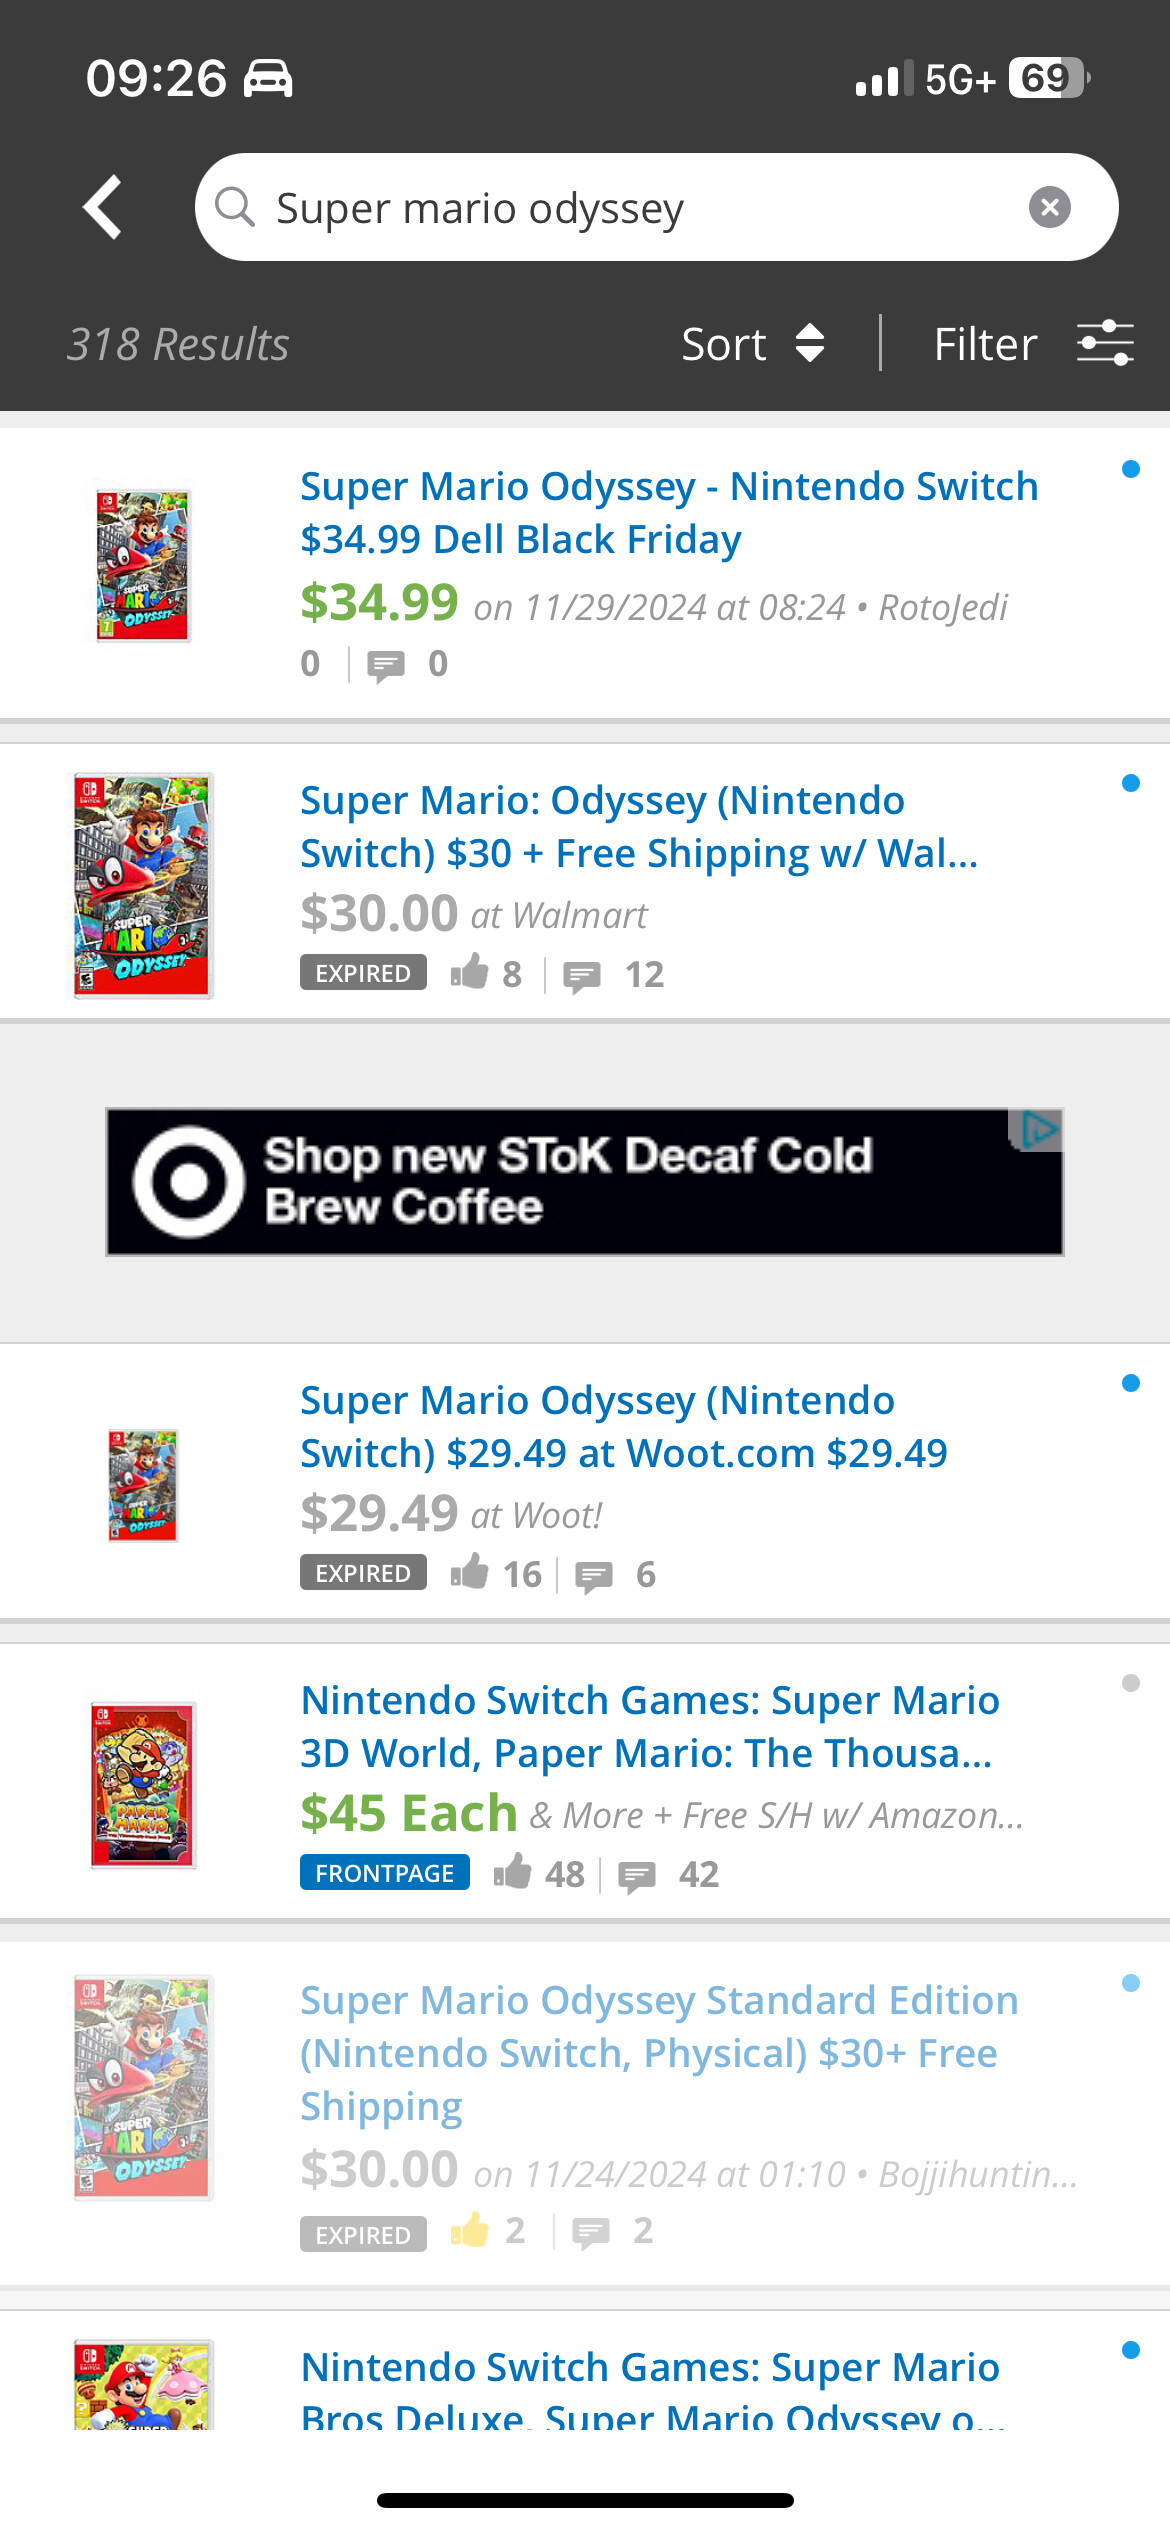Clear the search field text
The image size is (1170, 2532).
pos(1049,208)
